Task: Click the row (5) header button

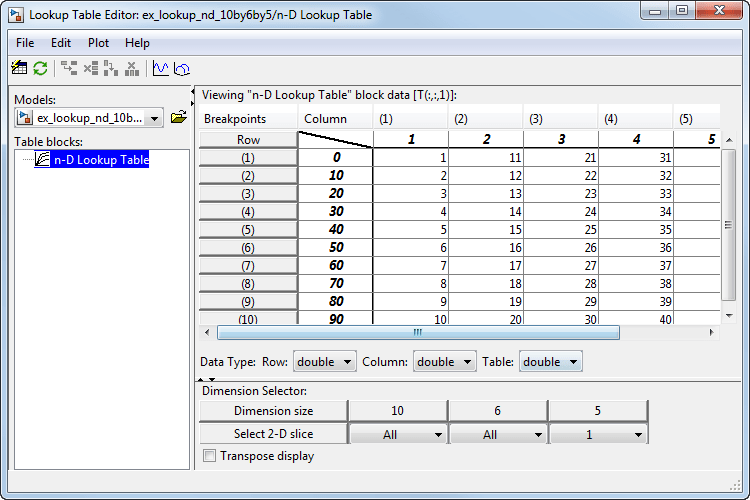Action: (248, 230)
